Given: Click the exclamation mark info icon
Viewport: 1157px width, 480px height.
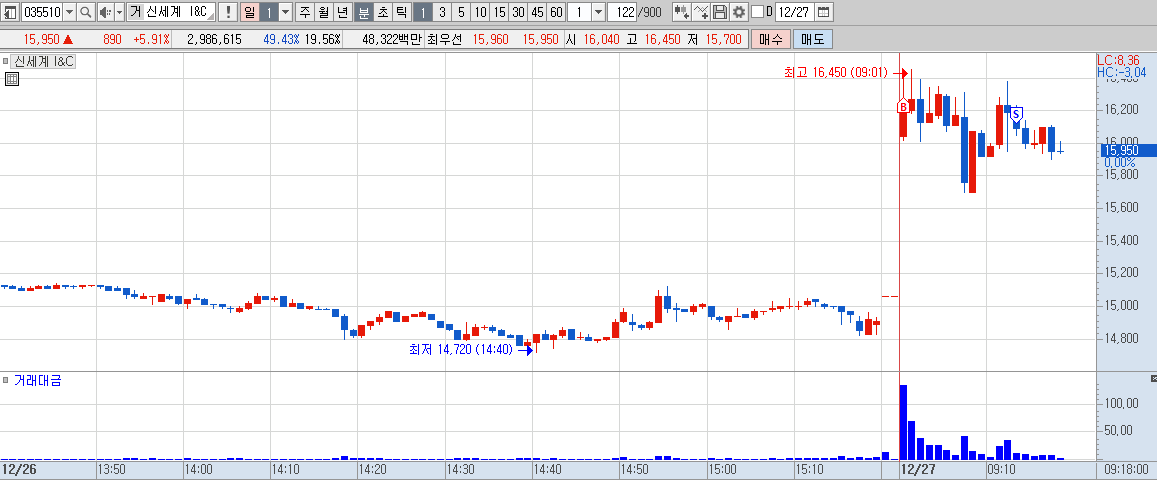Looking at the screenshot, I should click(228, 12).
